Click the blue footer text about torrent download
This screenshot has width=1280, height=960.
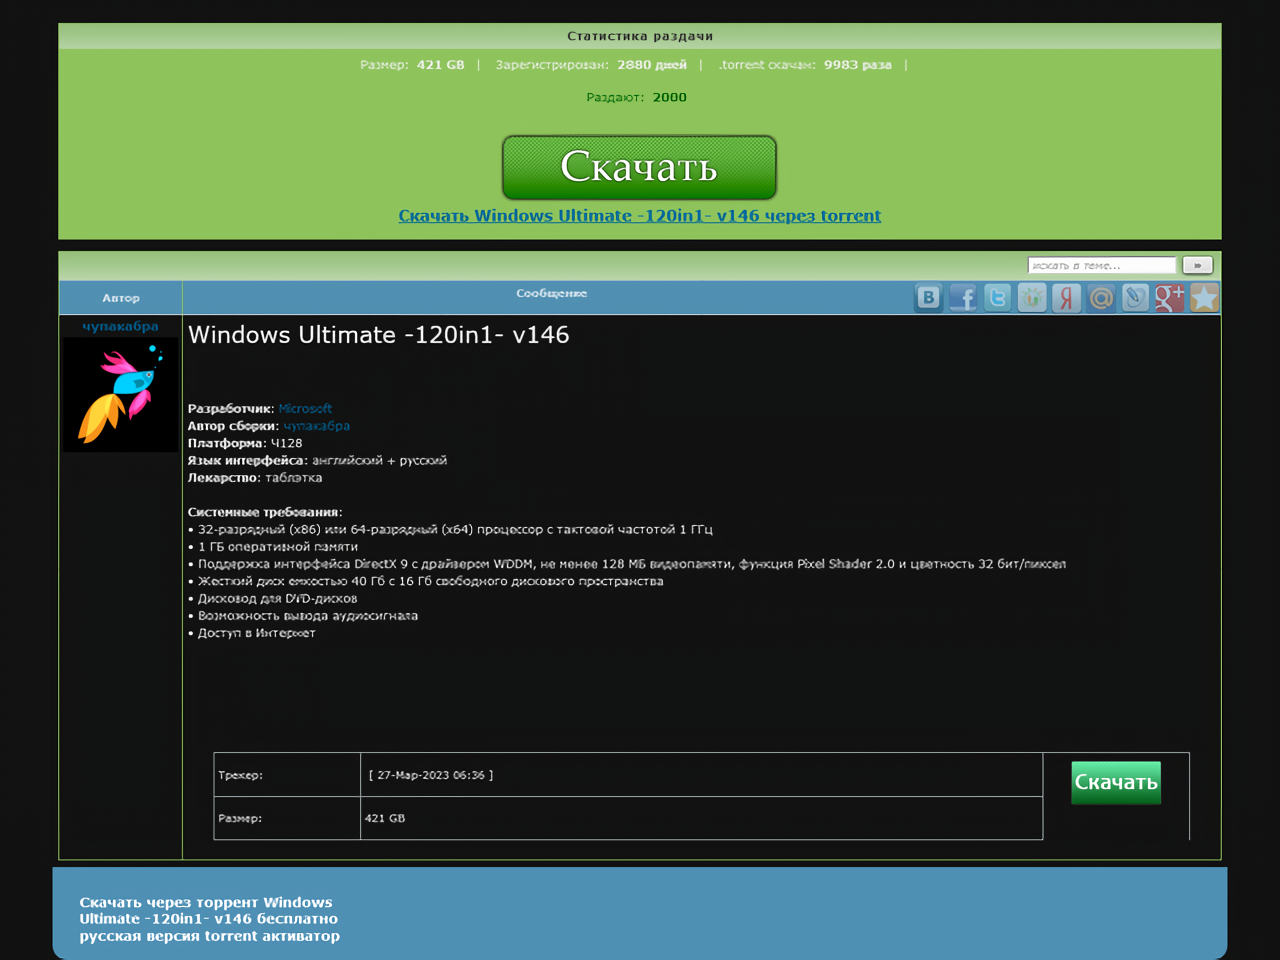[210, 919]
